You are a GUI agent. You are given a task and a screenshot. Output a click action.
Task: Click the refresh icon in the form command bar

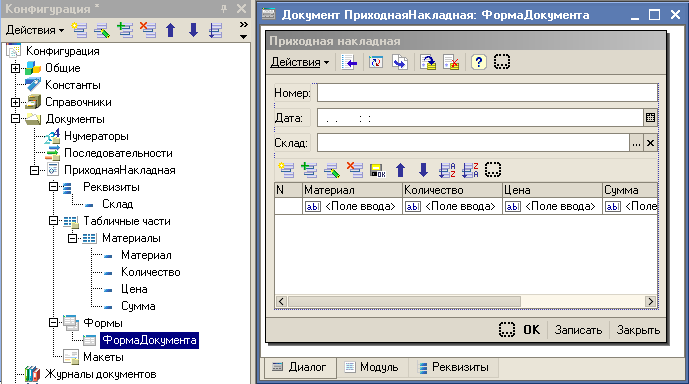[x=376, y=62]
